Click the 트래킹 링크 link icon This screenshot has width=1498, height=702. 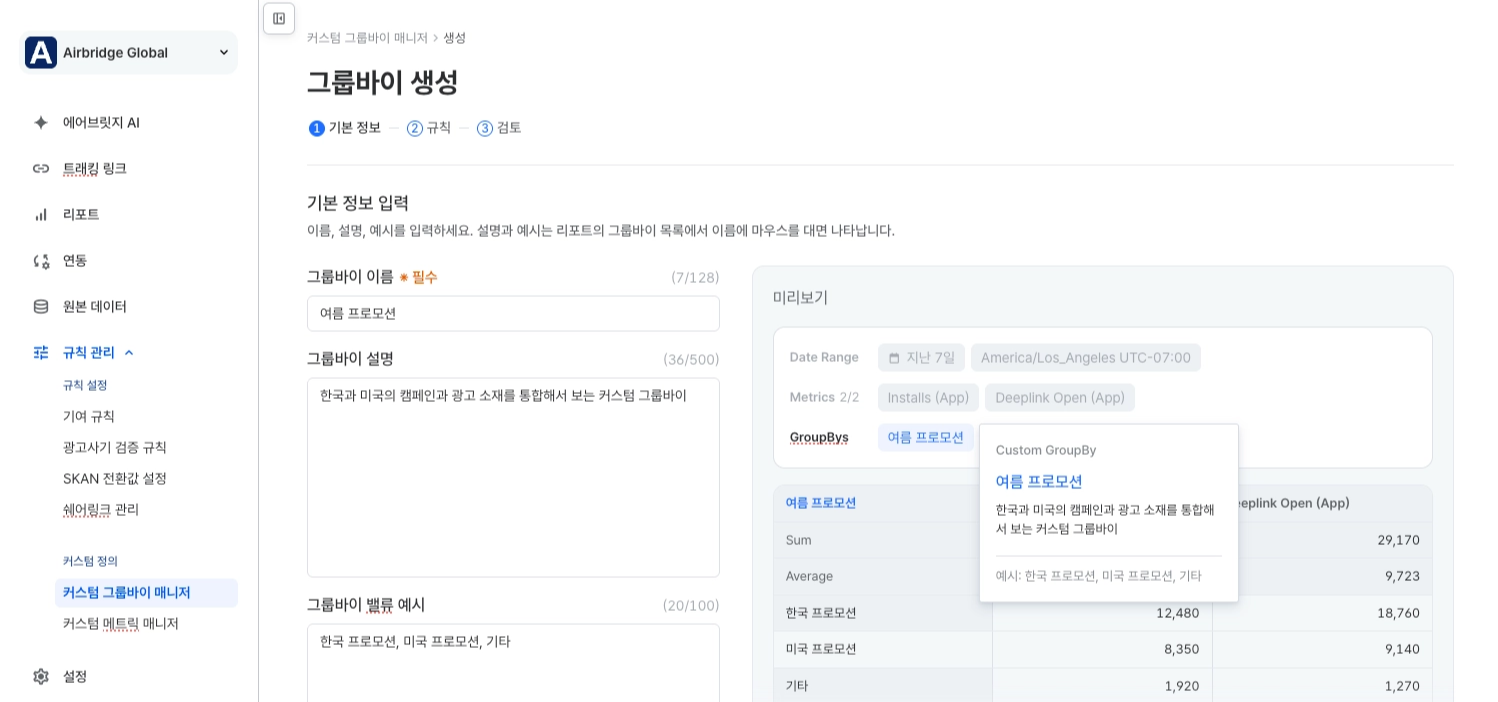click(41, 168)
